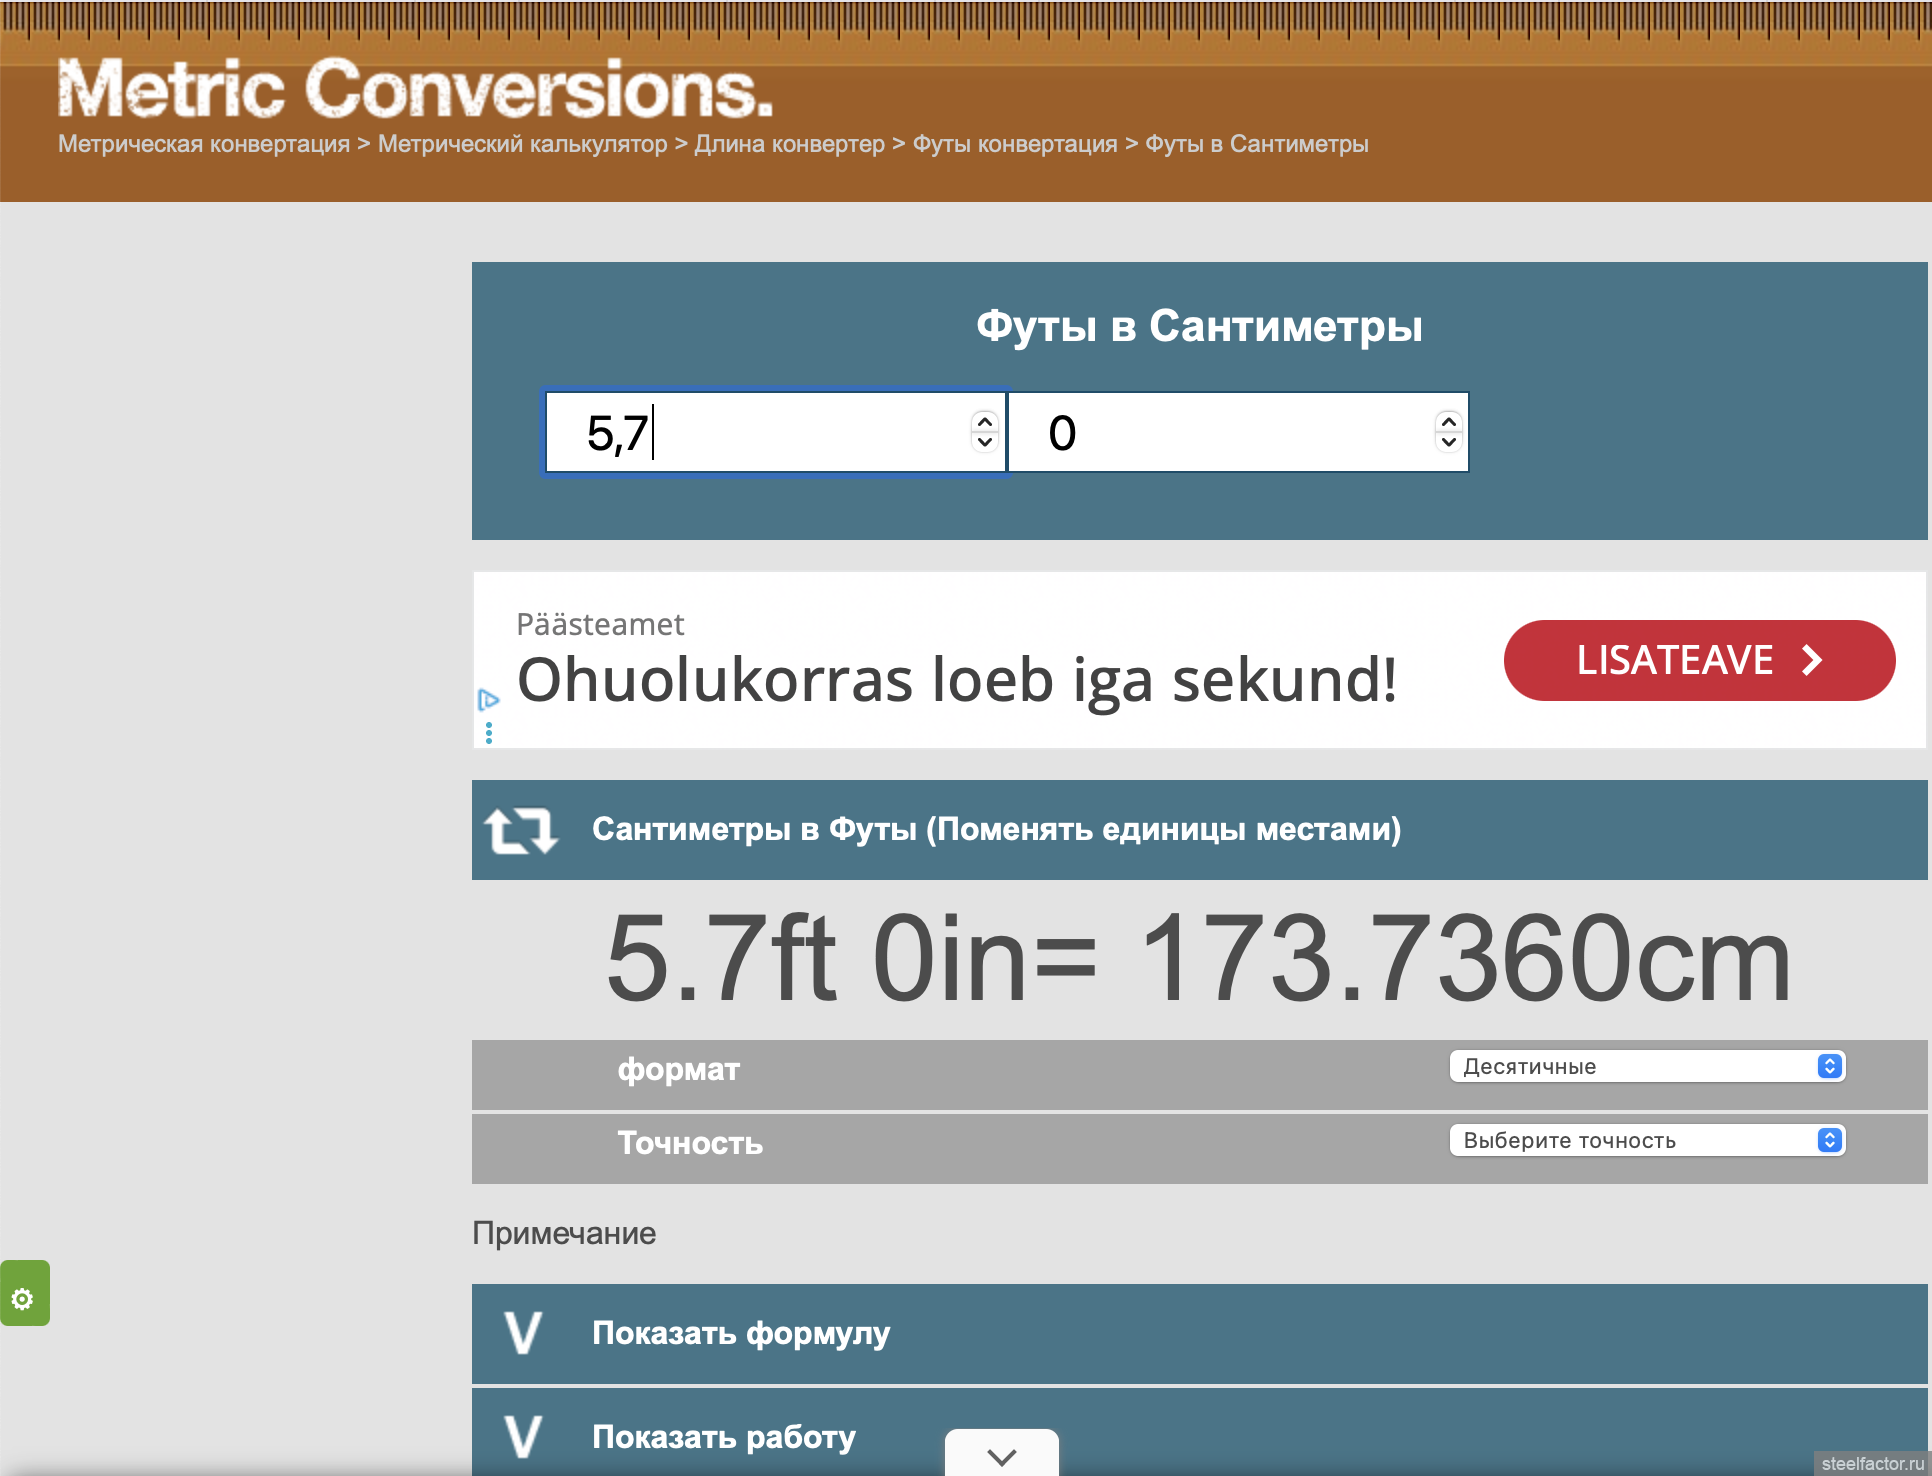Image resolution: width=1932 pixels, height=1476 pixels.
Task: Open Метрический калькулятор breadcrumb link
Action: [522, 144]
